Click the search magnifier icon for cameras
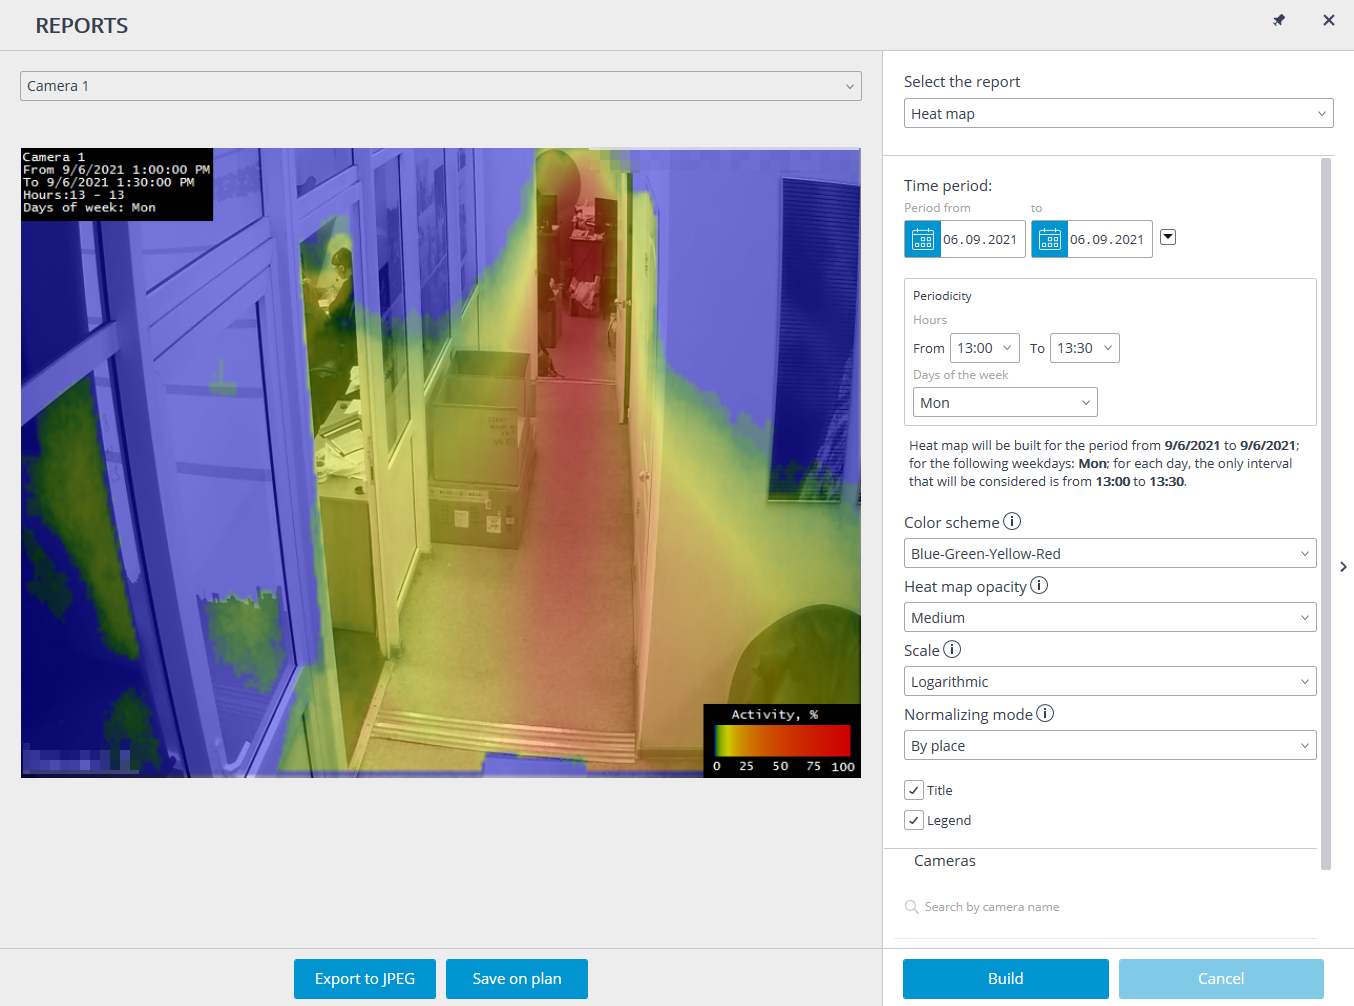The image size is (1354, 1006). [912, 907]
